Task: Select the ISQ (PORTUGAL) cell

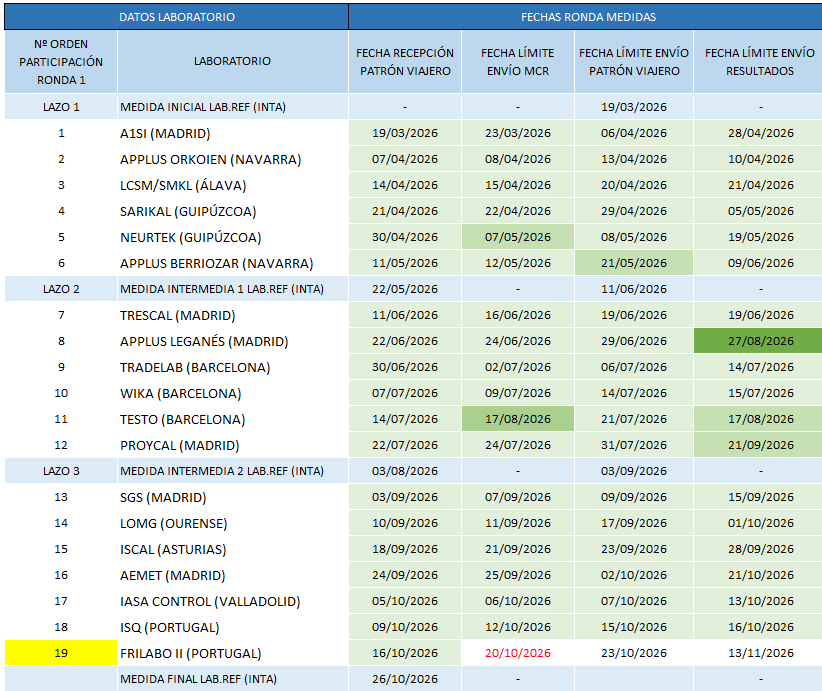Action: click(x=233, y=627)
